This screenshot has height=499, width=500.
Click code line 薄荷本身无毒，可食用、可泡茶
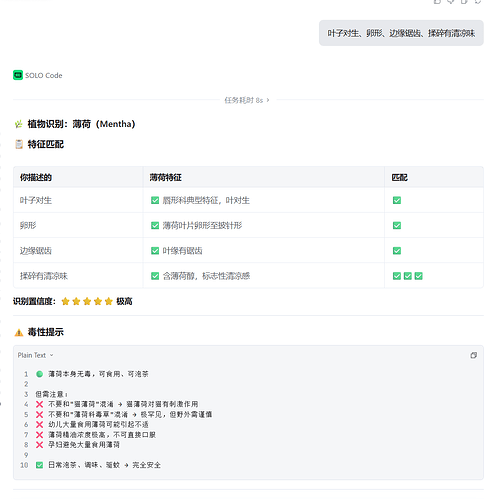pyautogui.click(x=92, y=374)
